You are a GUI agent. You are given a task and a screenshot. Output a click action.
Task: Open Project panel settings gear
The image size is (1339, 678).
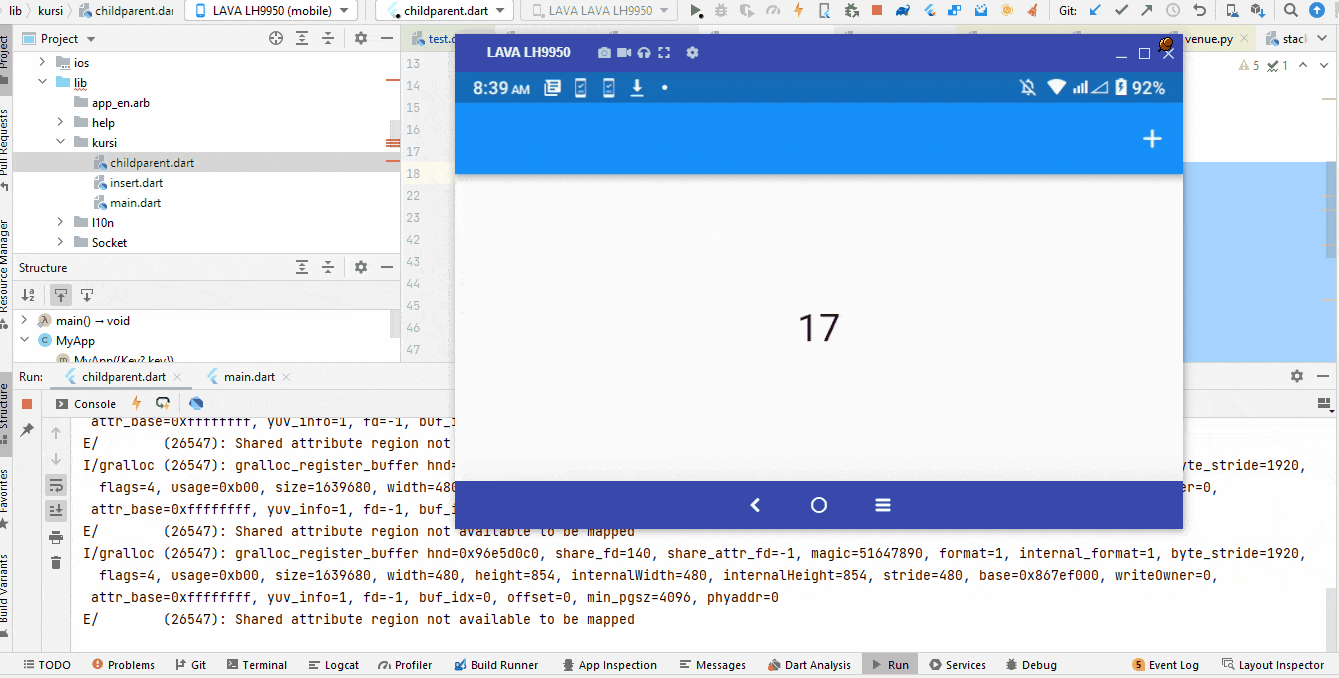coord(361,39)
